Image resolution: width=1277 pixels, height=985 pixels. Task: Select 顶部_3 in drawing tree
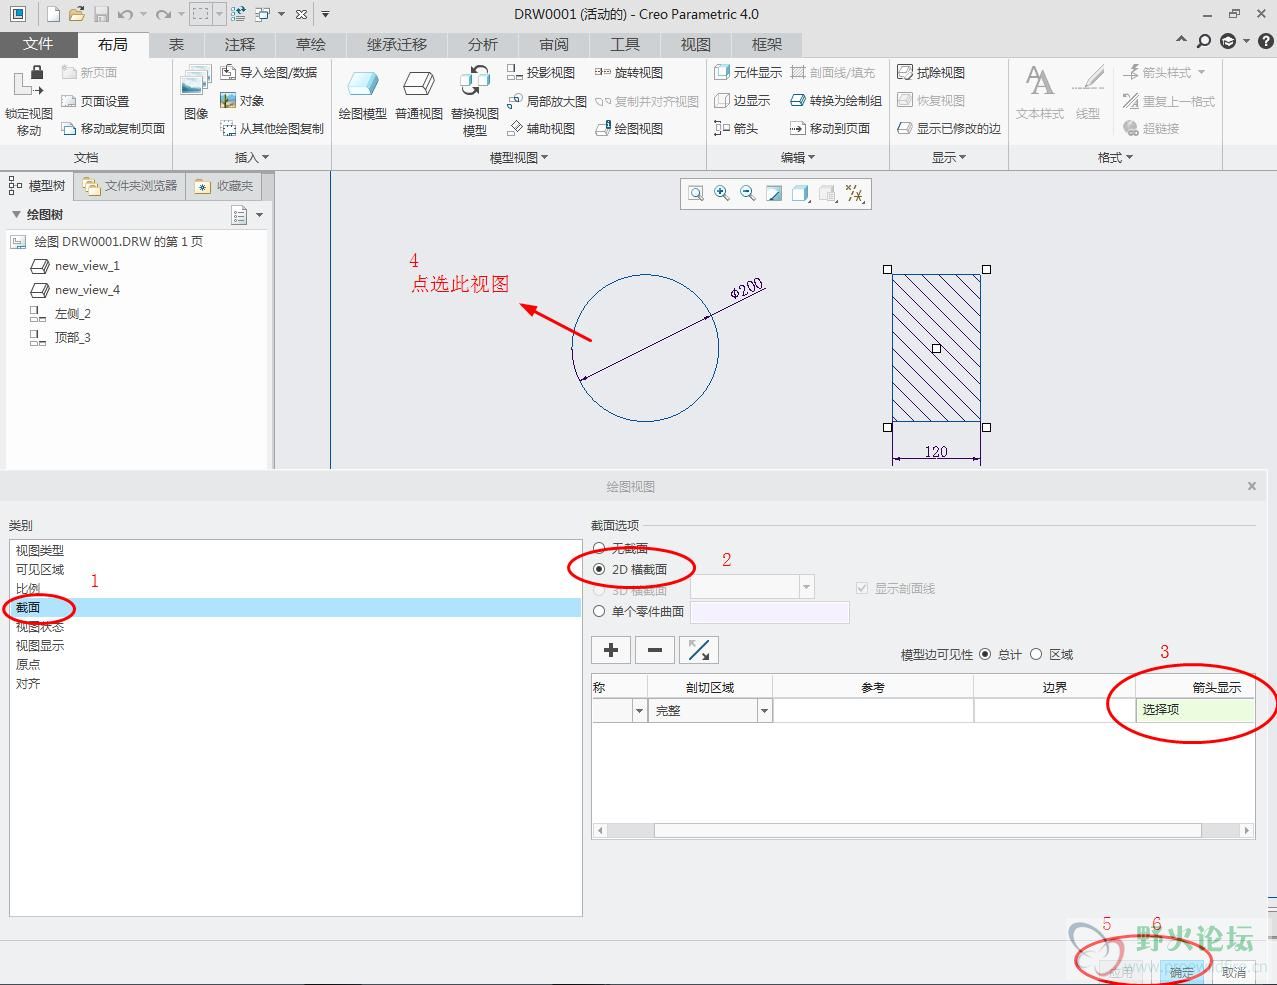coord(72,338)
